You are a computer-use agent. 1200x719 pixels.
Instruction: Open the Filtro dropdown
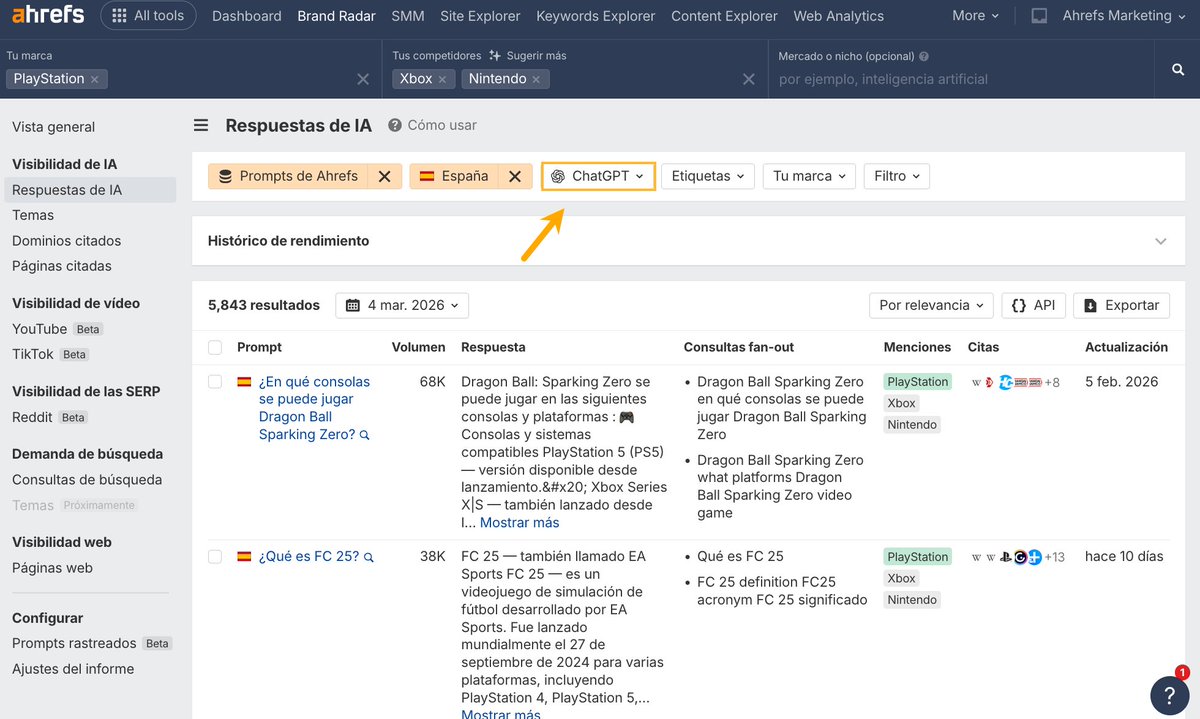click(x=896, y=176)
